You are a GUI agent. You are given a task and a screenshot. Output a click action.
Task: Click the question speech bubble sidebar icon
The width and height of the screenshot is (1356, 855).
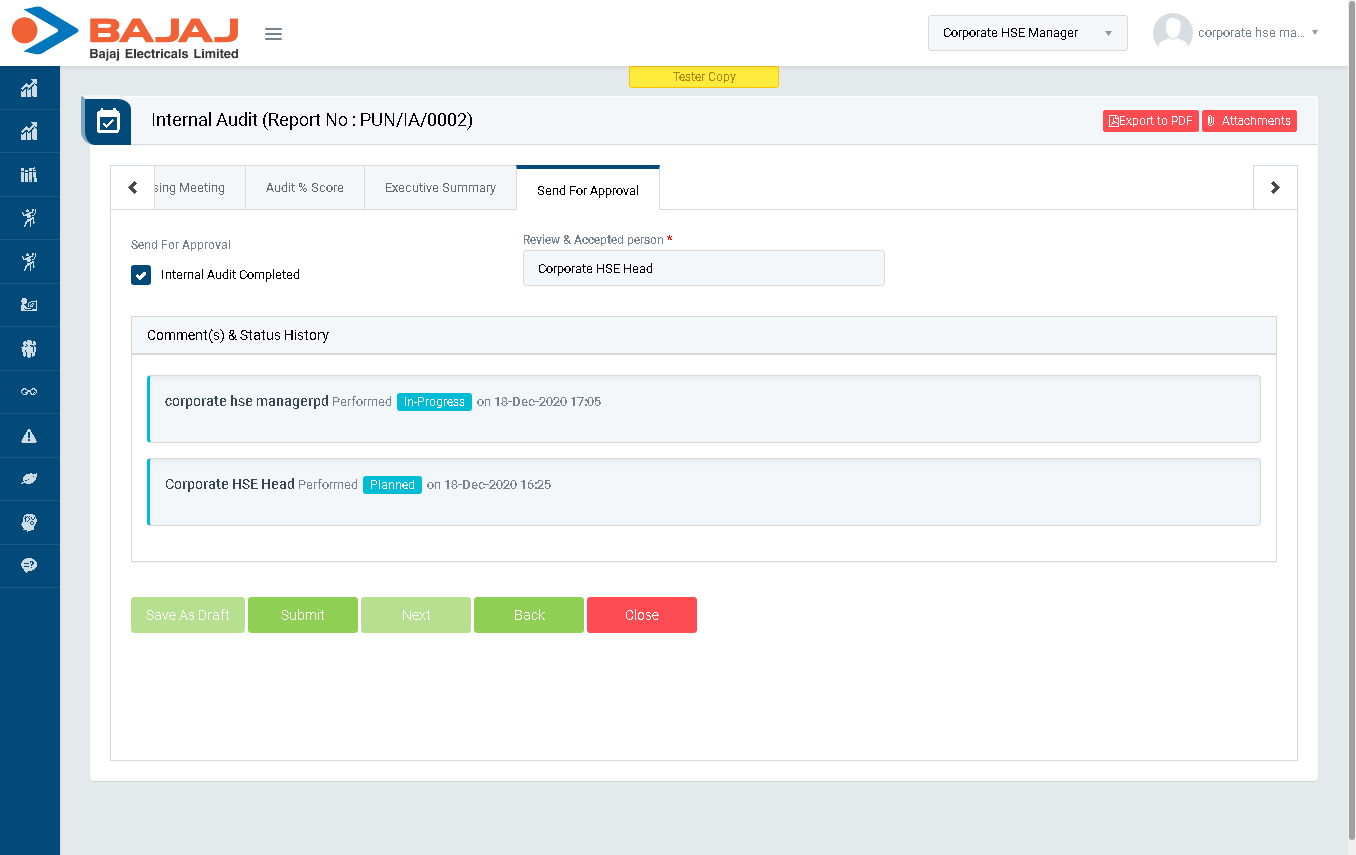(x=29, y=566)
